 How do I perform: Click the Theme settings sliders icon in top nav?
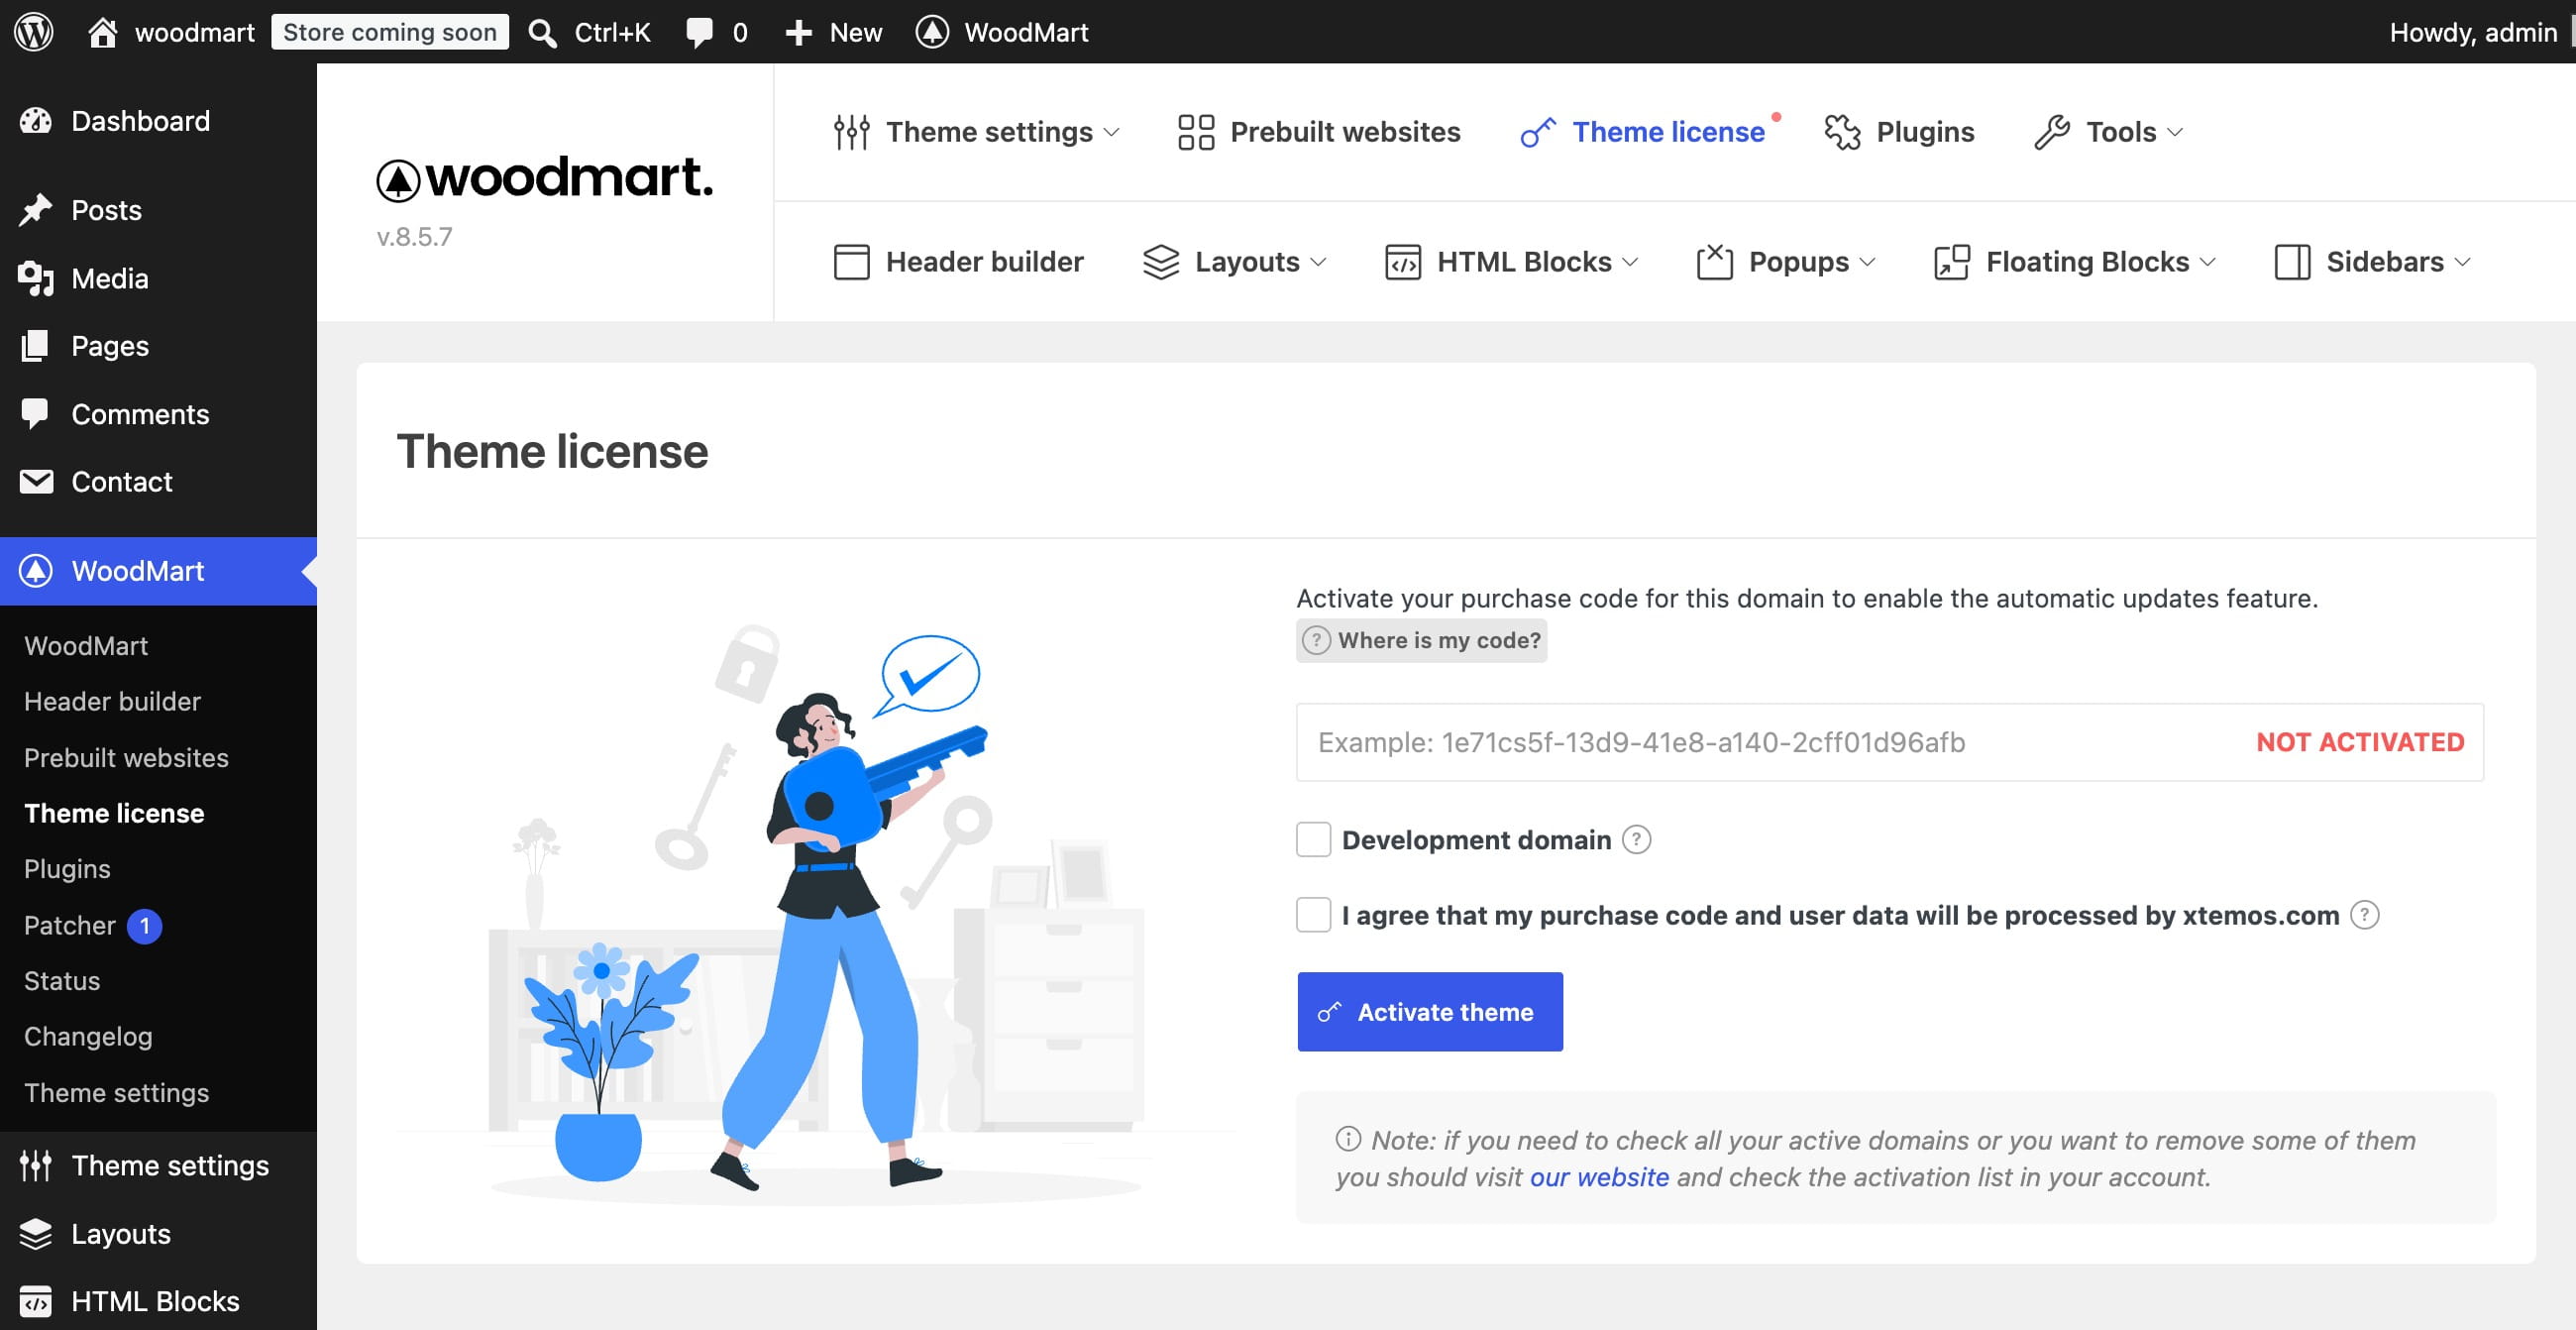click(852, 132)
